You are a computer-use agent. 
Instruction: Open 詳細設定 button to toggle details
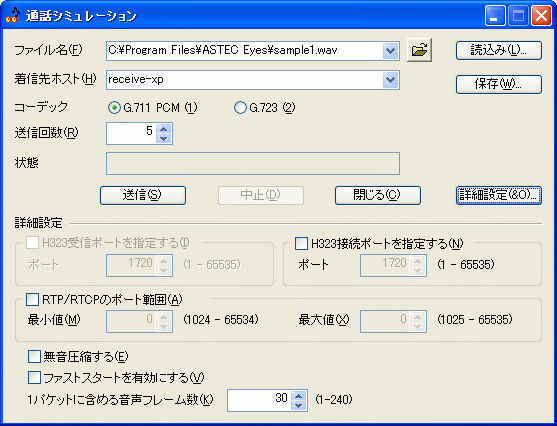[x=499, y=195]
